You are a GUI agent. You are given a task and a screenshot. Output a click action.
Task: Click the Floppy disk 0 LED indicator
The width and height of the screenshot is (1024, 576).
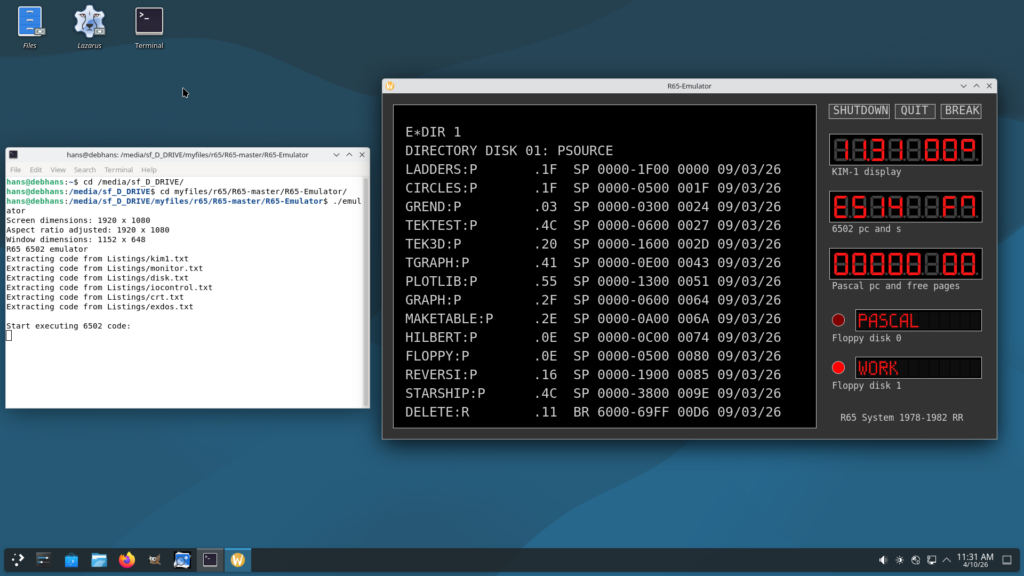[838, 320]
